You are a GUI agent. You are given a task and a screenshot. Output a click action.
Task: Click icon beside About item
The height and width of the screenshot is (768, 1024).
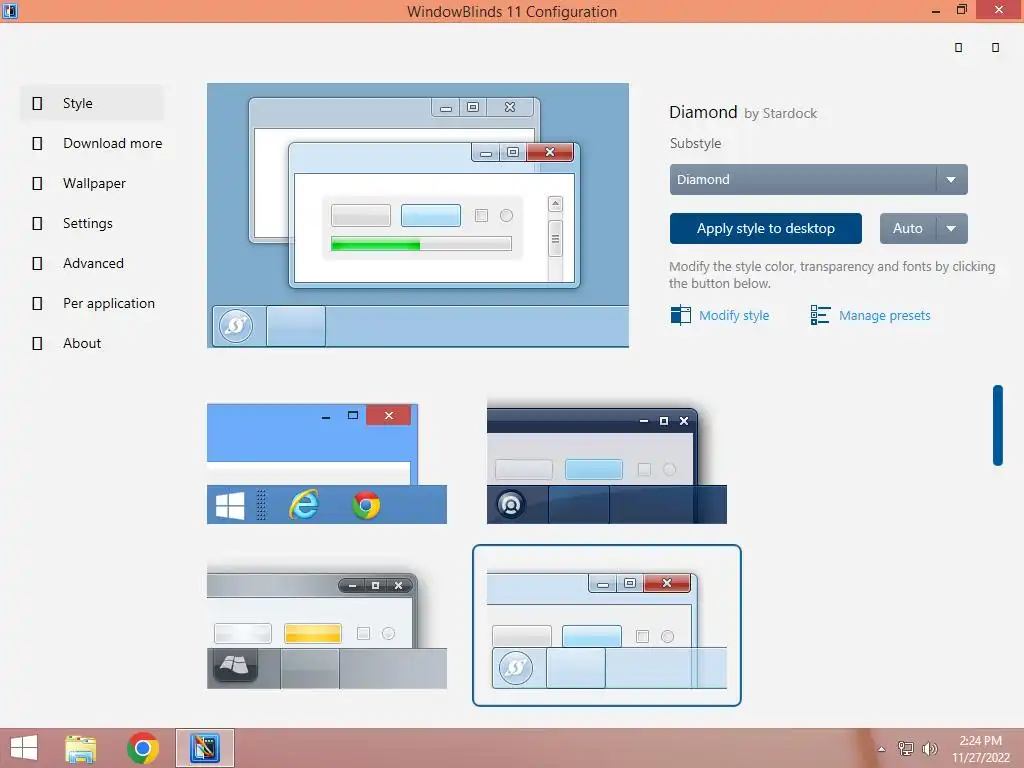[37, 343]
